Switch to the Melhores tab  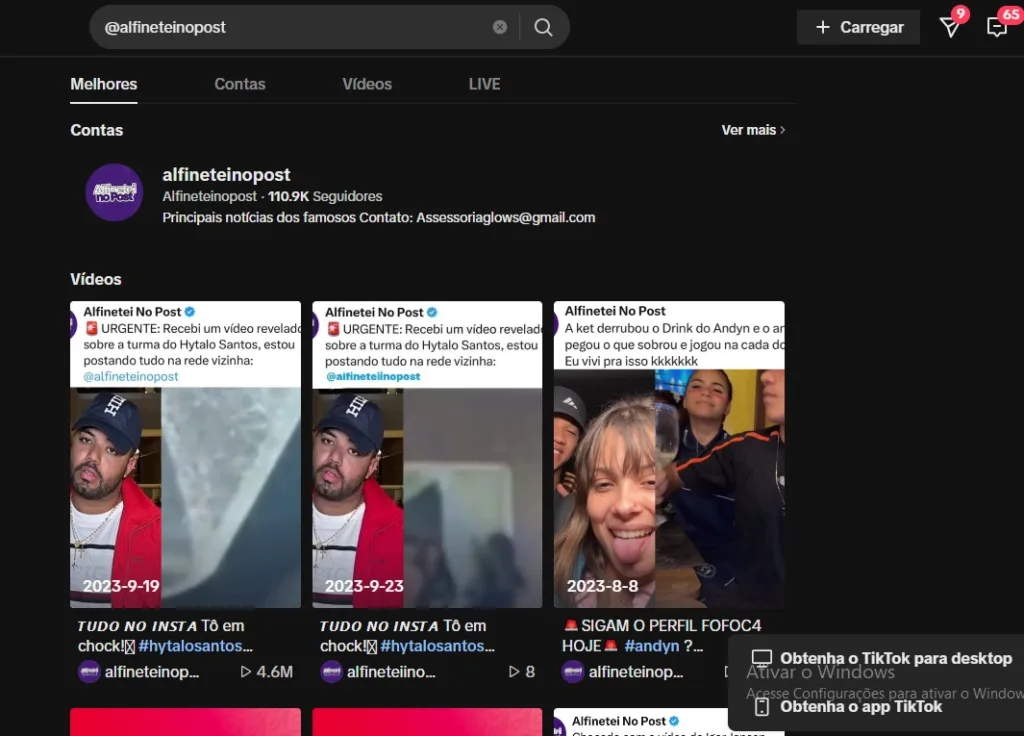(x=104, y=84)
